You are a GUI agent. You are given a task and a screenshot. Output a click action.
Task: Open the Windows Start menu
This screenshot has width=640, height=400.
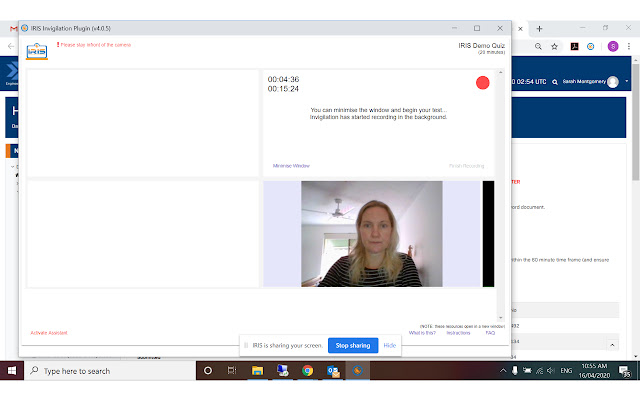12,371
